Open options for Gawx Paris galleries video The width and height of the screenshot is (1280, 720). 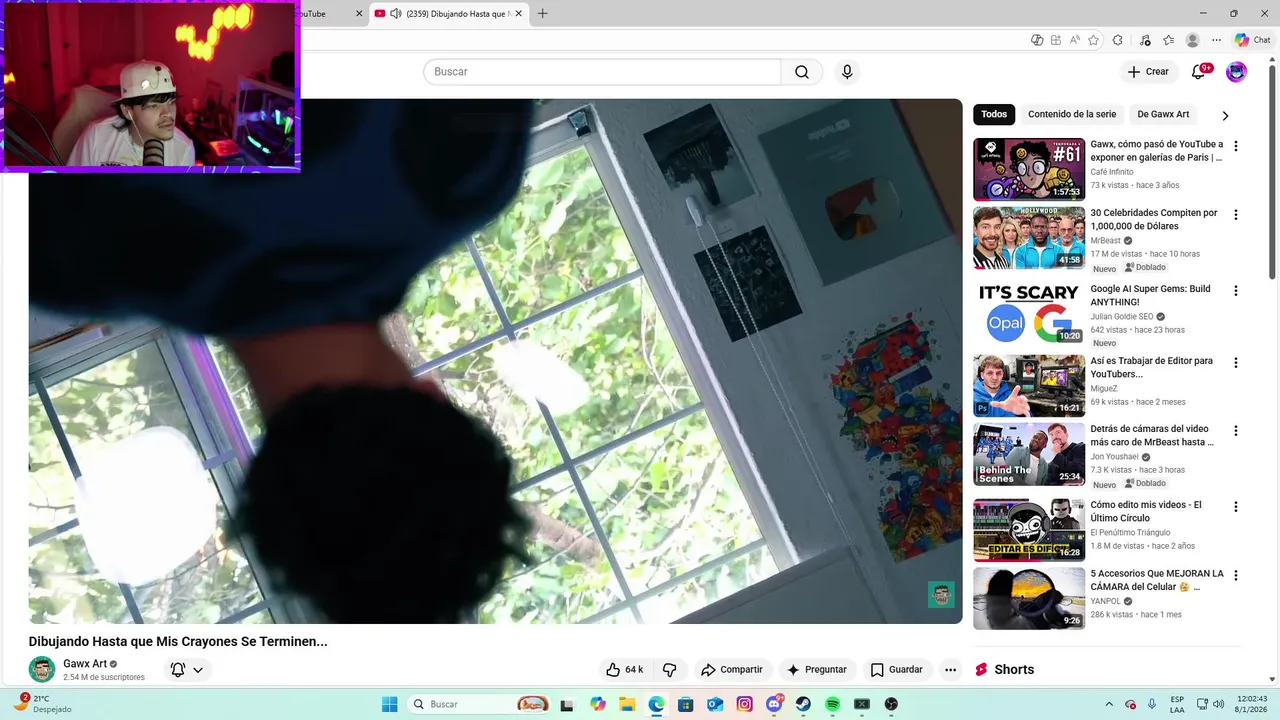click(1236, 146)
